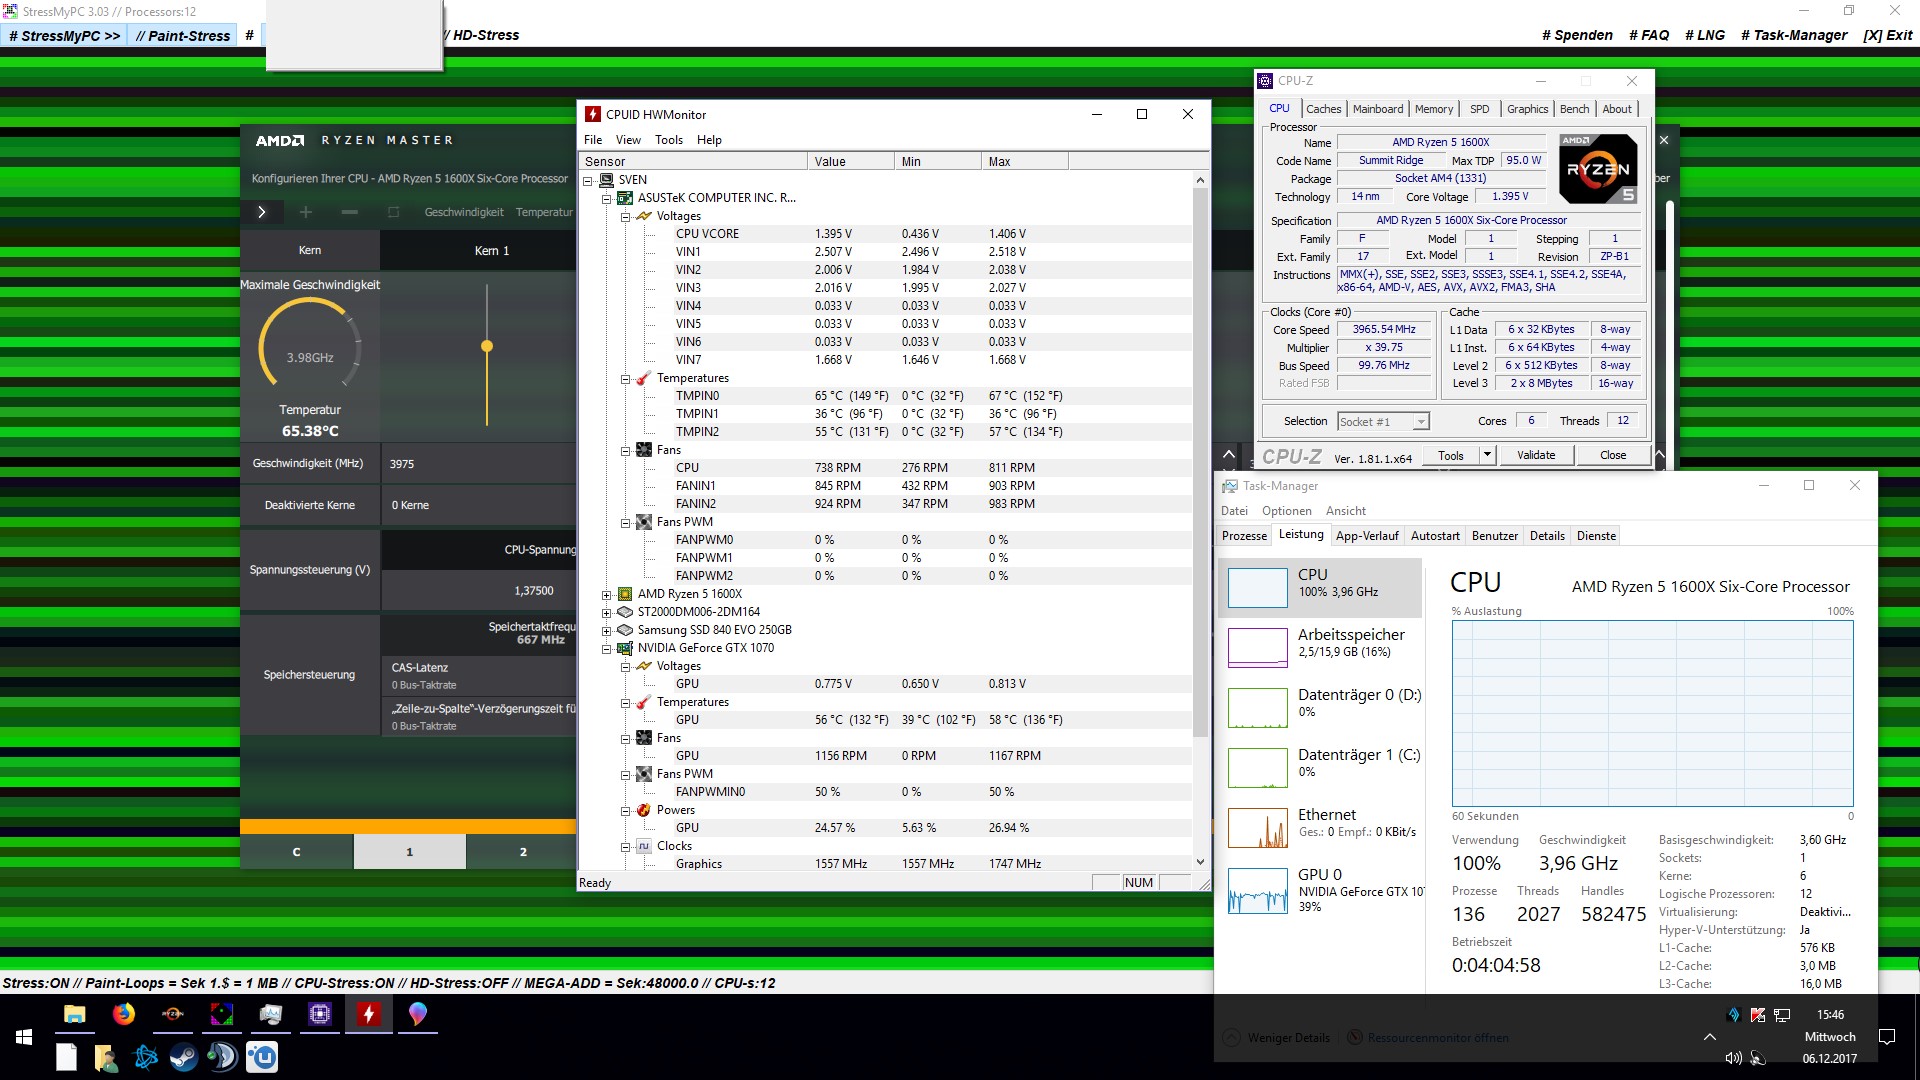Click the Uplay taskbar icon

click(x=262, y=1057)
